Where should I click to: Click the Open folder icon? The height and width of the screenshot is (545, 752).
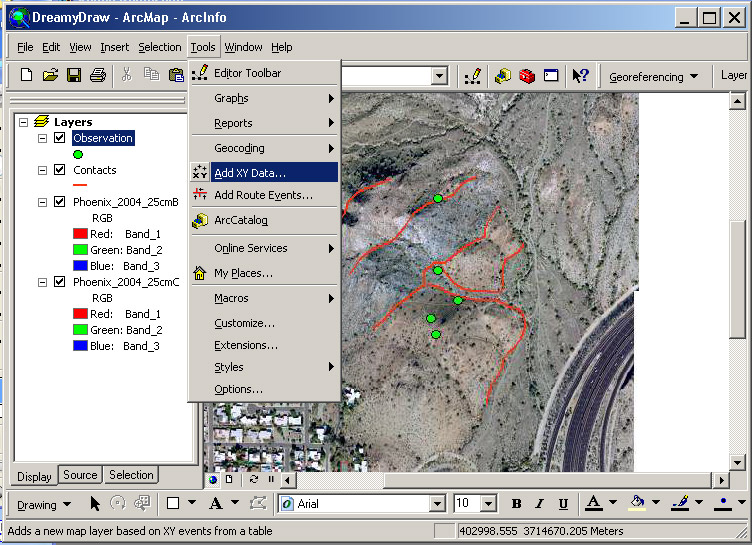[50, 75]
